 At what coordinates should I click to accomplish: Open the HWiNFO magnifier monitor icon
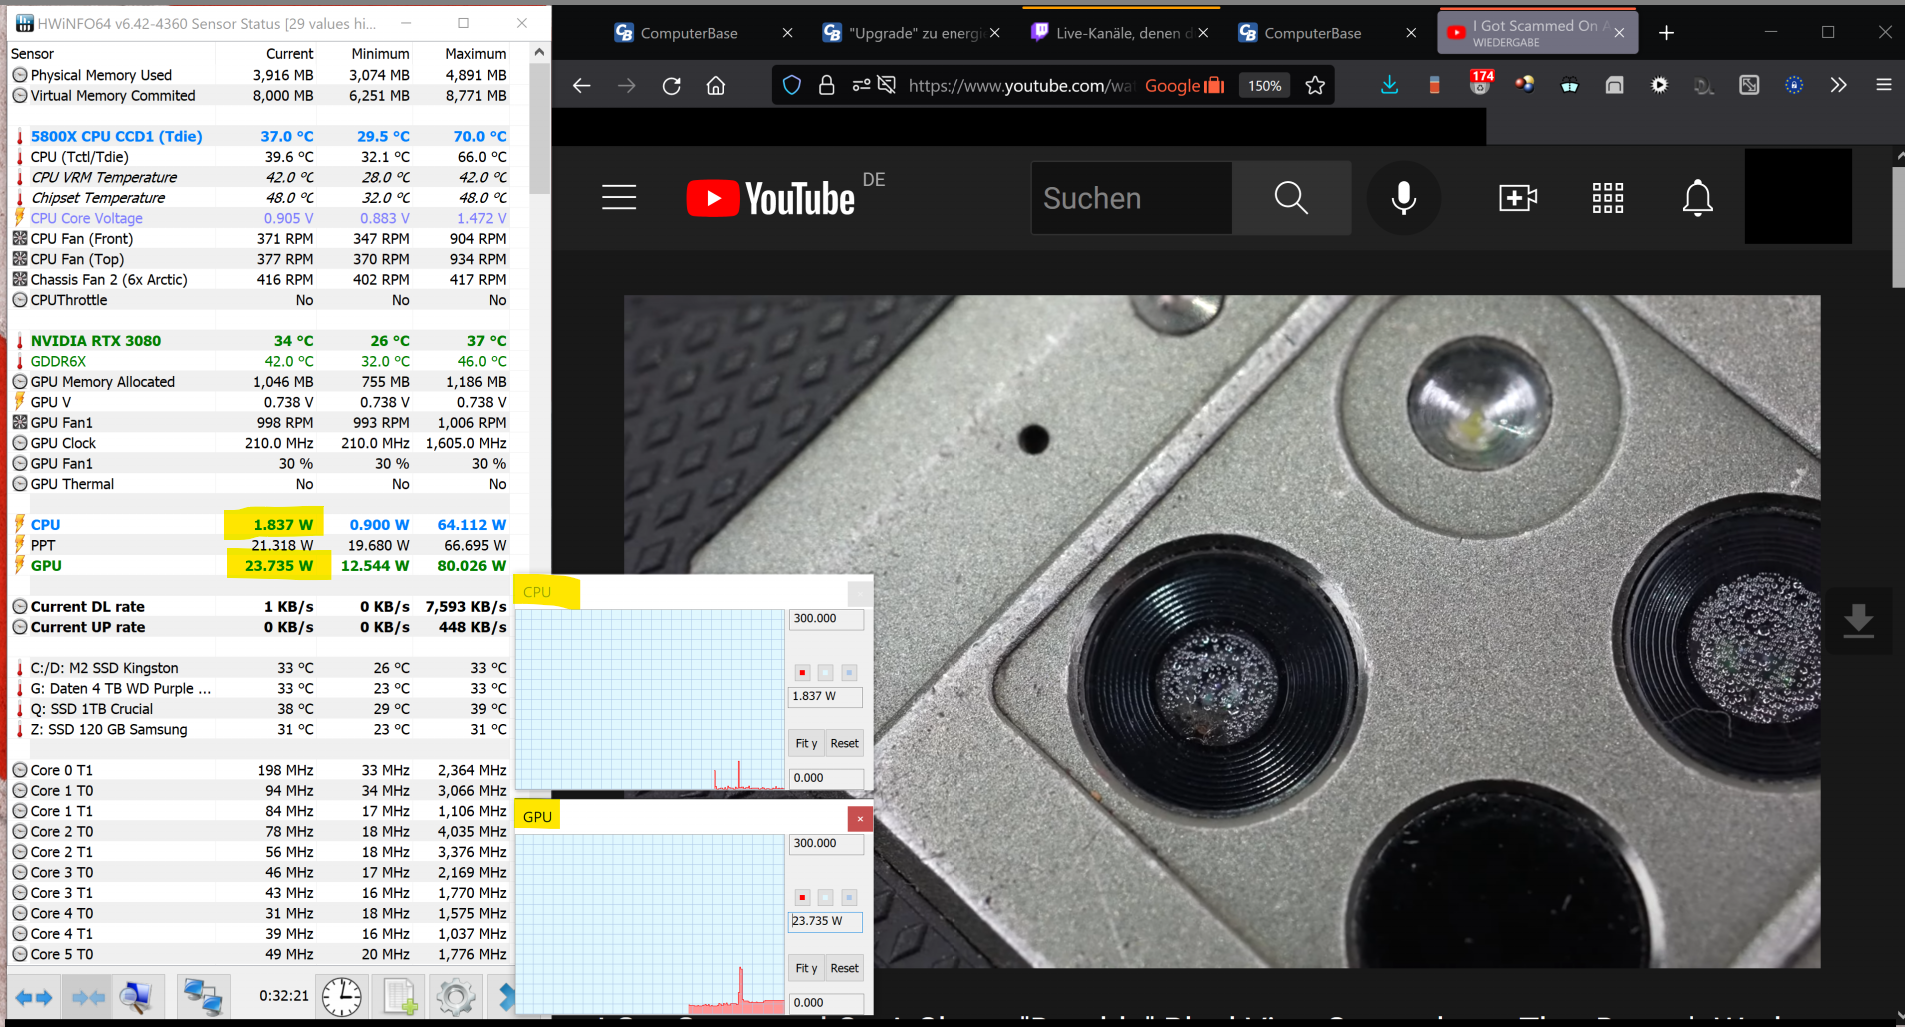[x=136, y=997]
